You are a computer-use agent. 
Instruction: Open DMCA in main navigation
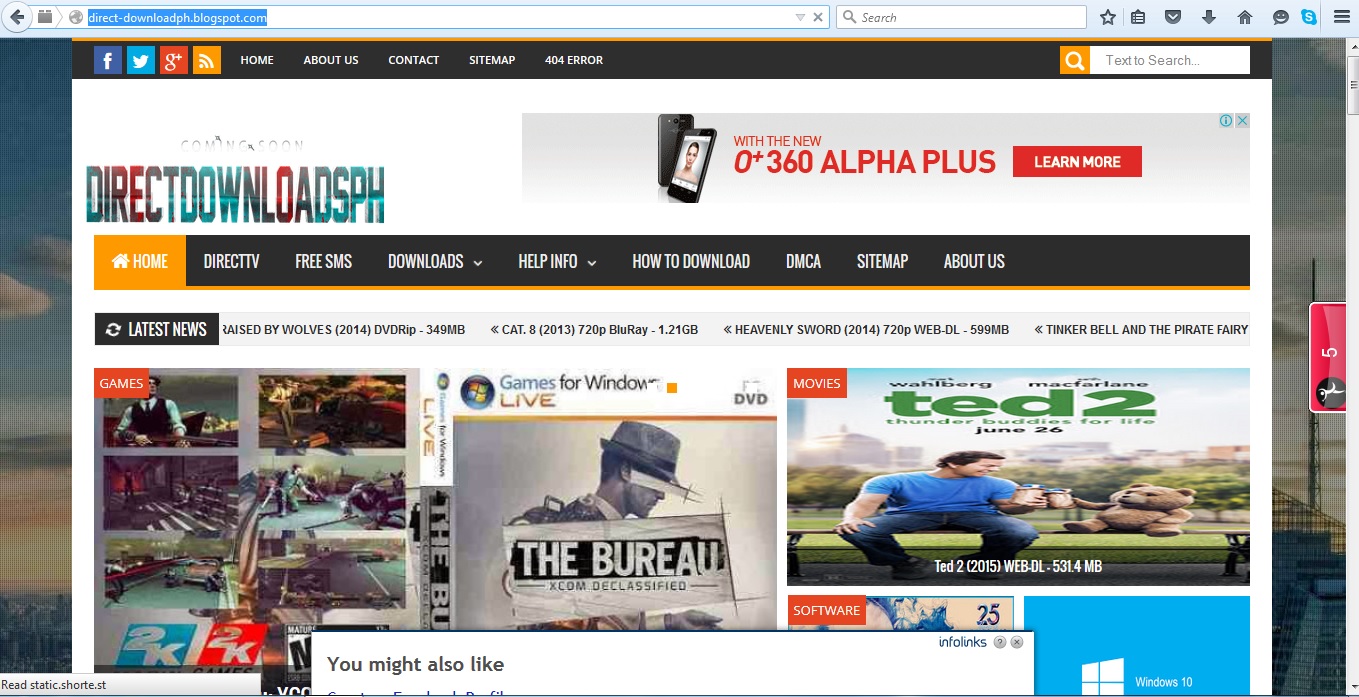[803, 261]
